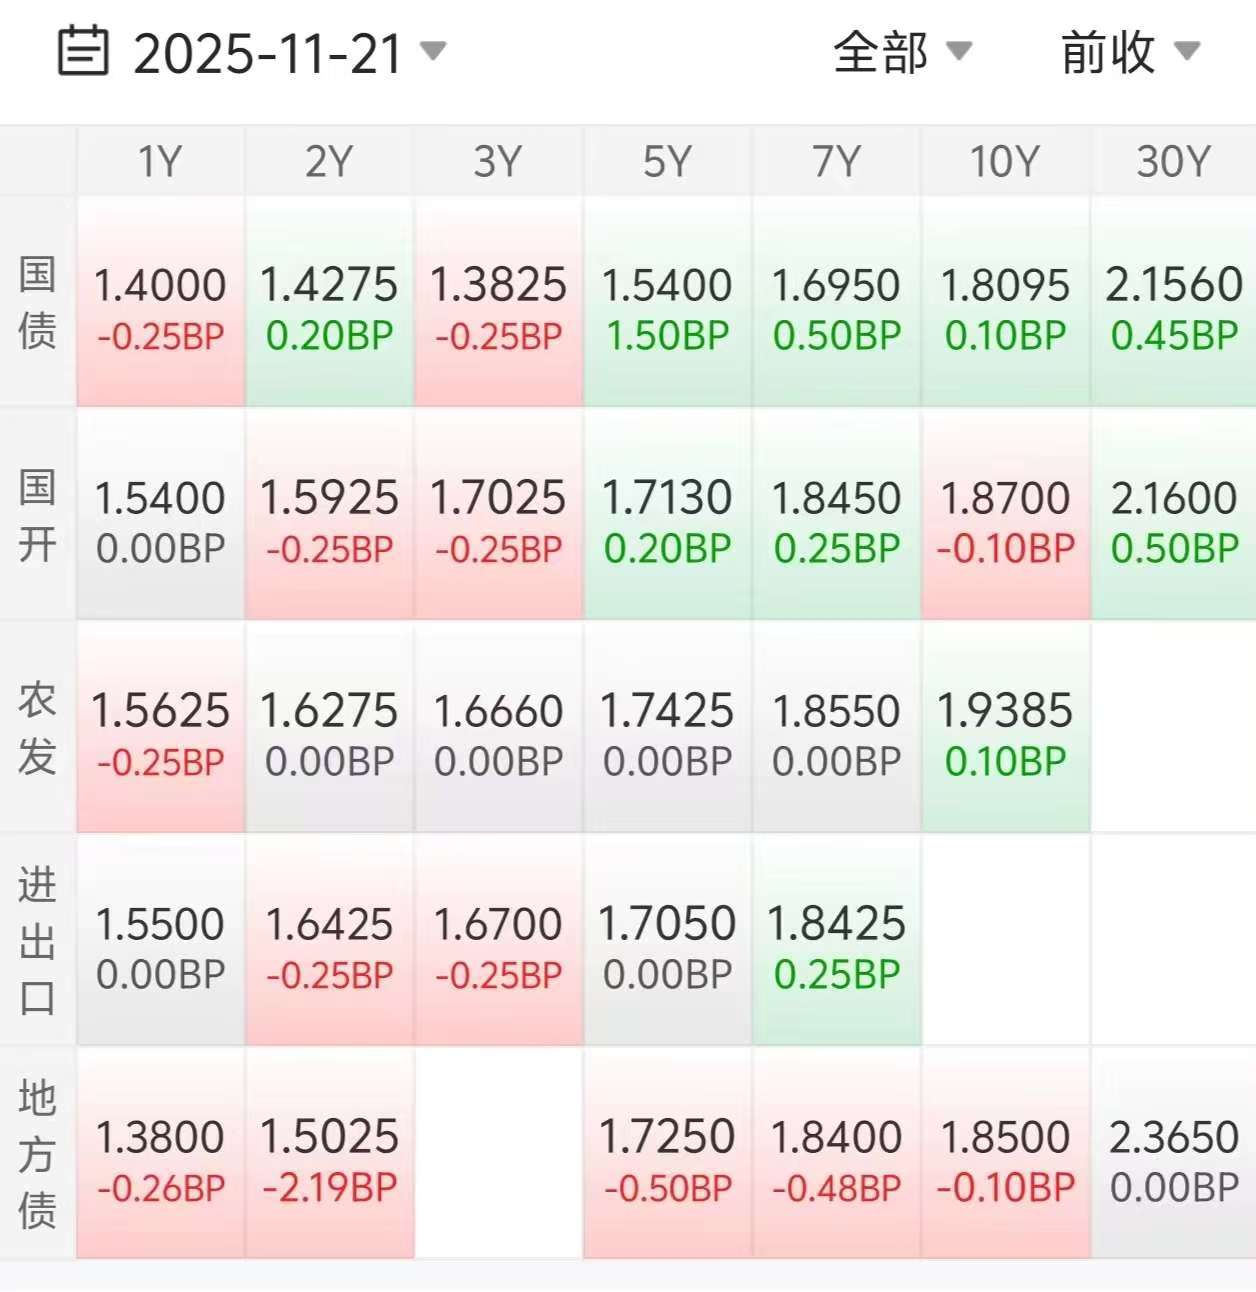Tap the 农发 10Y cell showing 1.9385
1256x1292 pixels.
tap(1005, 728)
